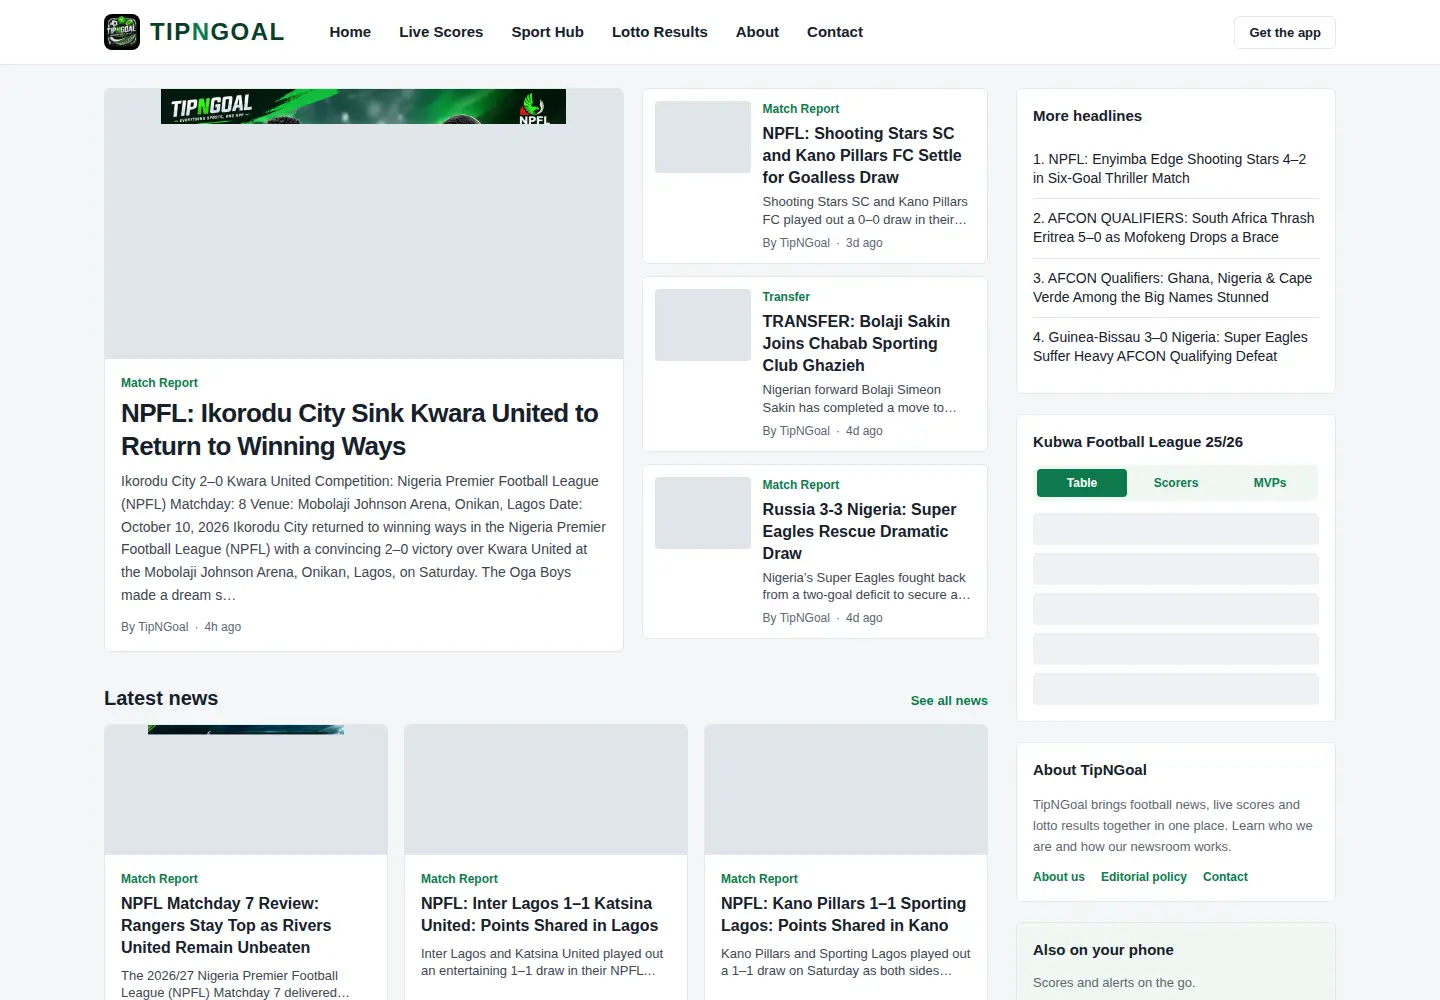Open Lotto Results page

pos(660,32)
